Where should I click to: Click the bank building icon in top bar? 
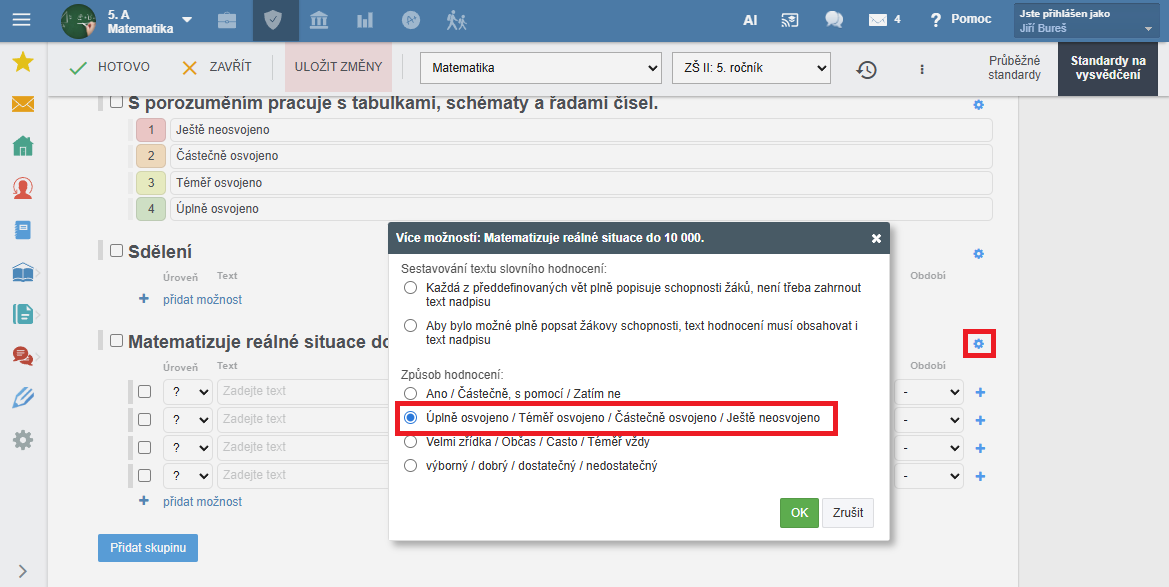319,20
